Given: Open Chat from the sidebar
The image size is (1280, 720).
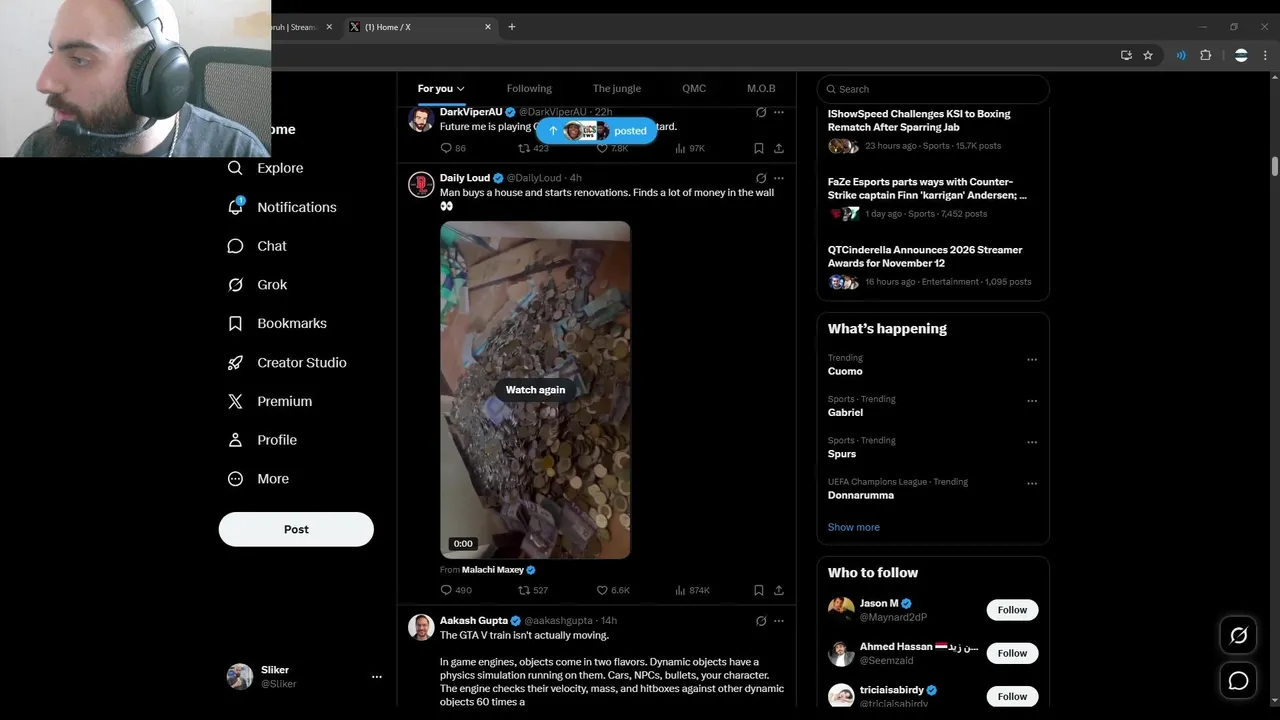Looking at the screenshot, I should tap(257, 246).
